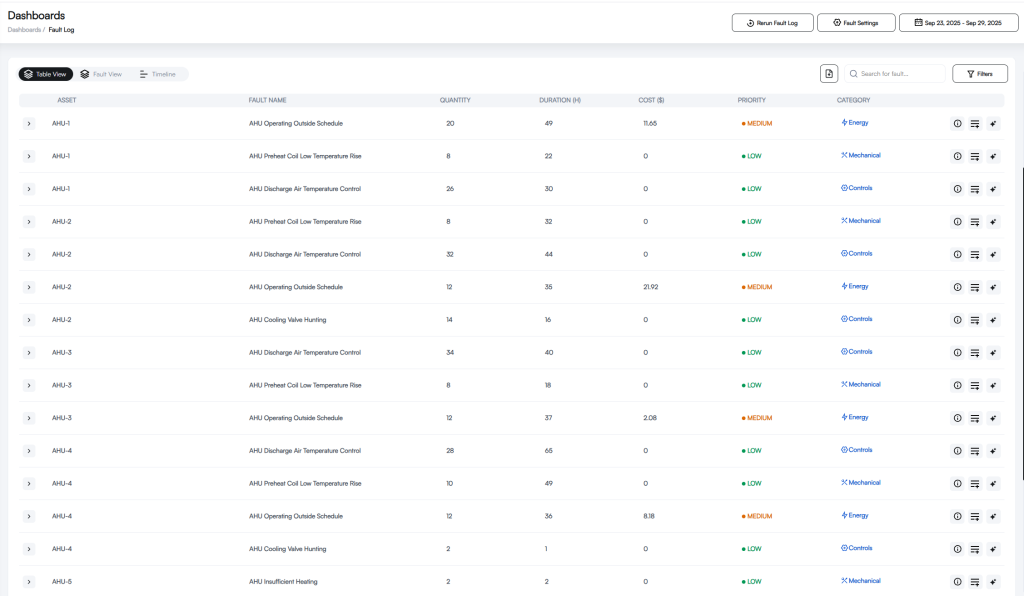The image size is (1024, 596).
Task: Select the Table View tab
Action: pos(46,74)
